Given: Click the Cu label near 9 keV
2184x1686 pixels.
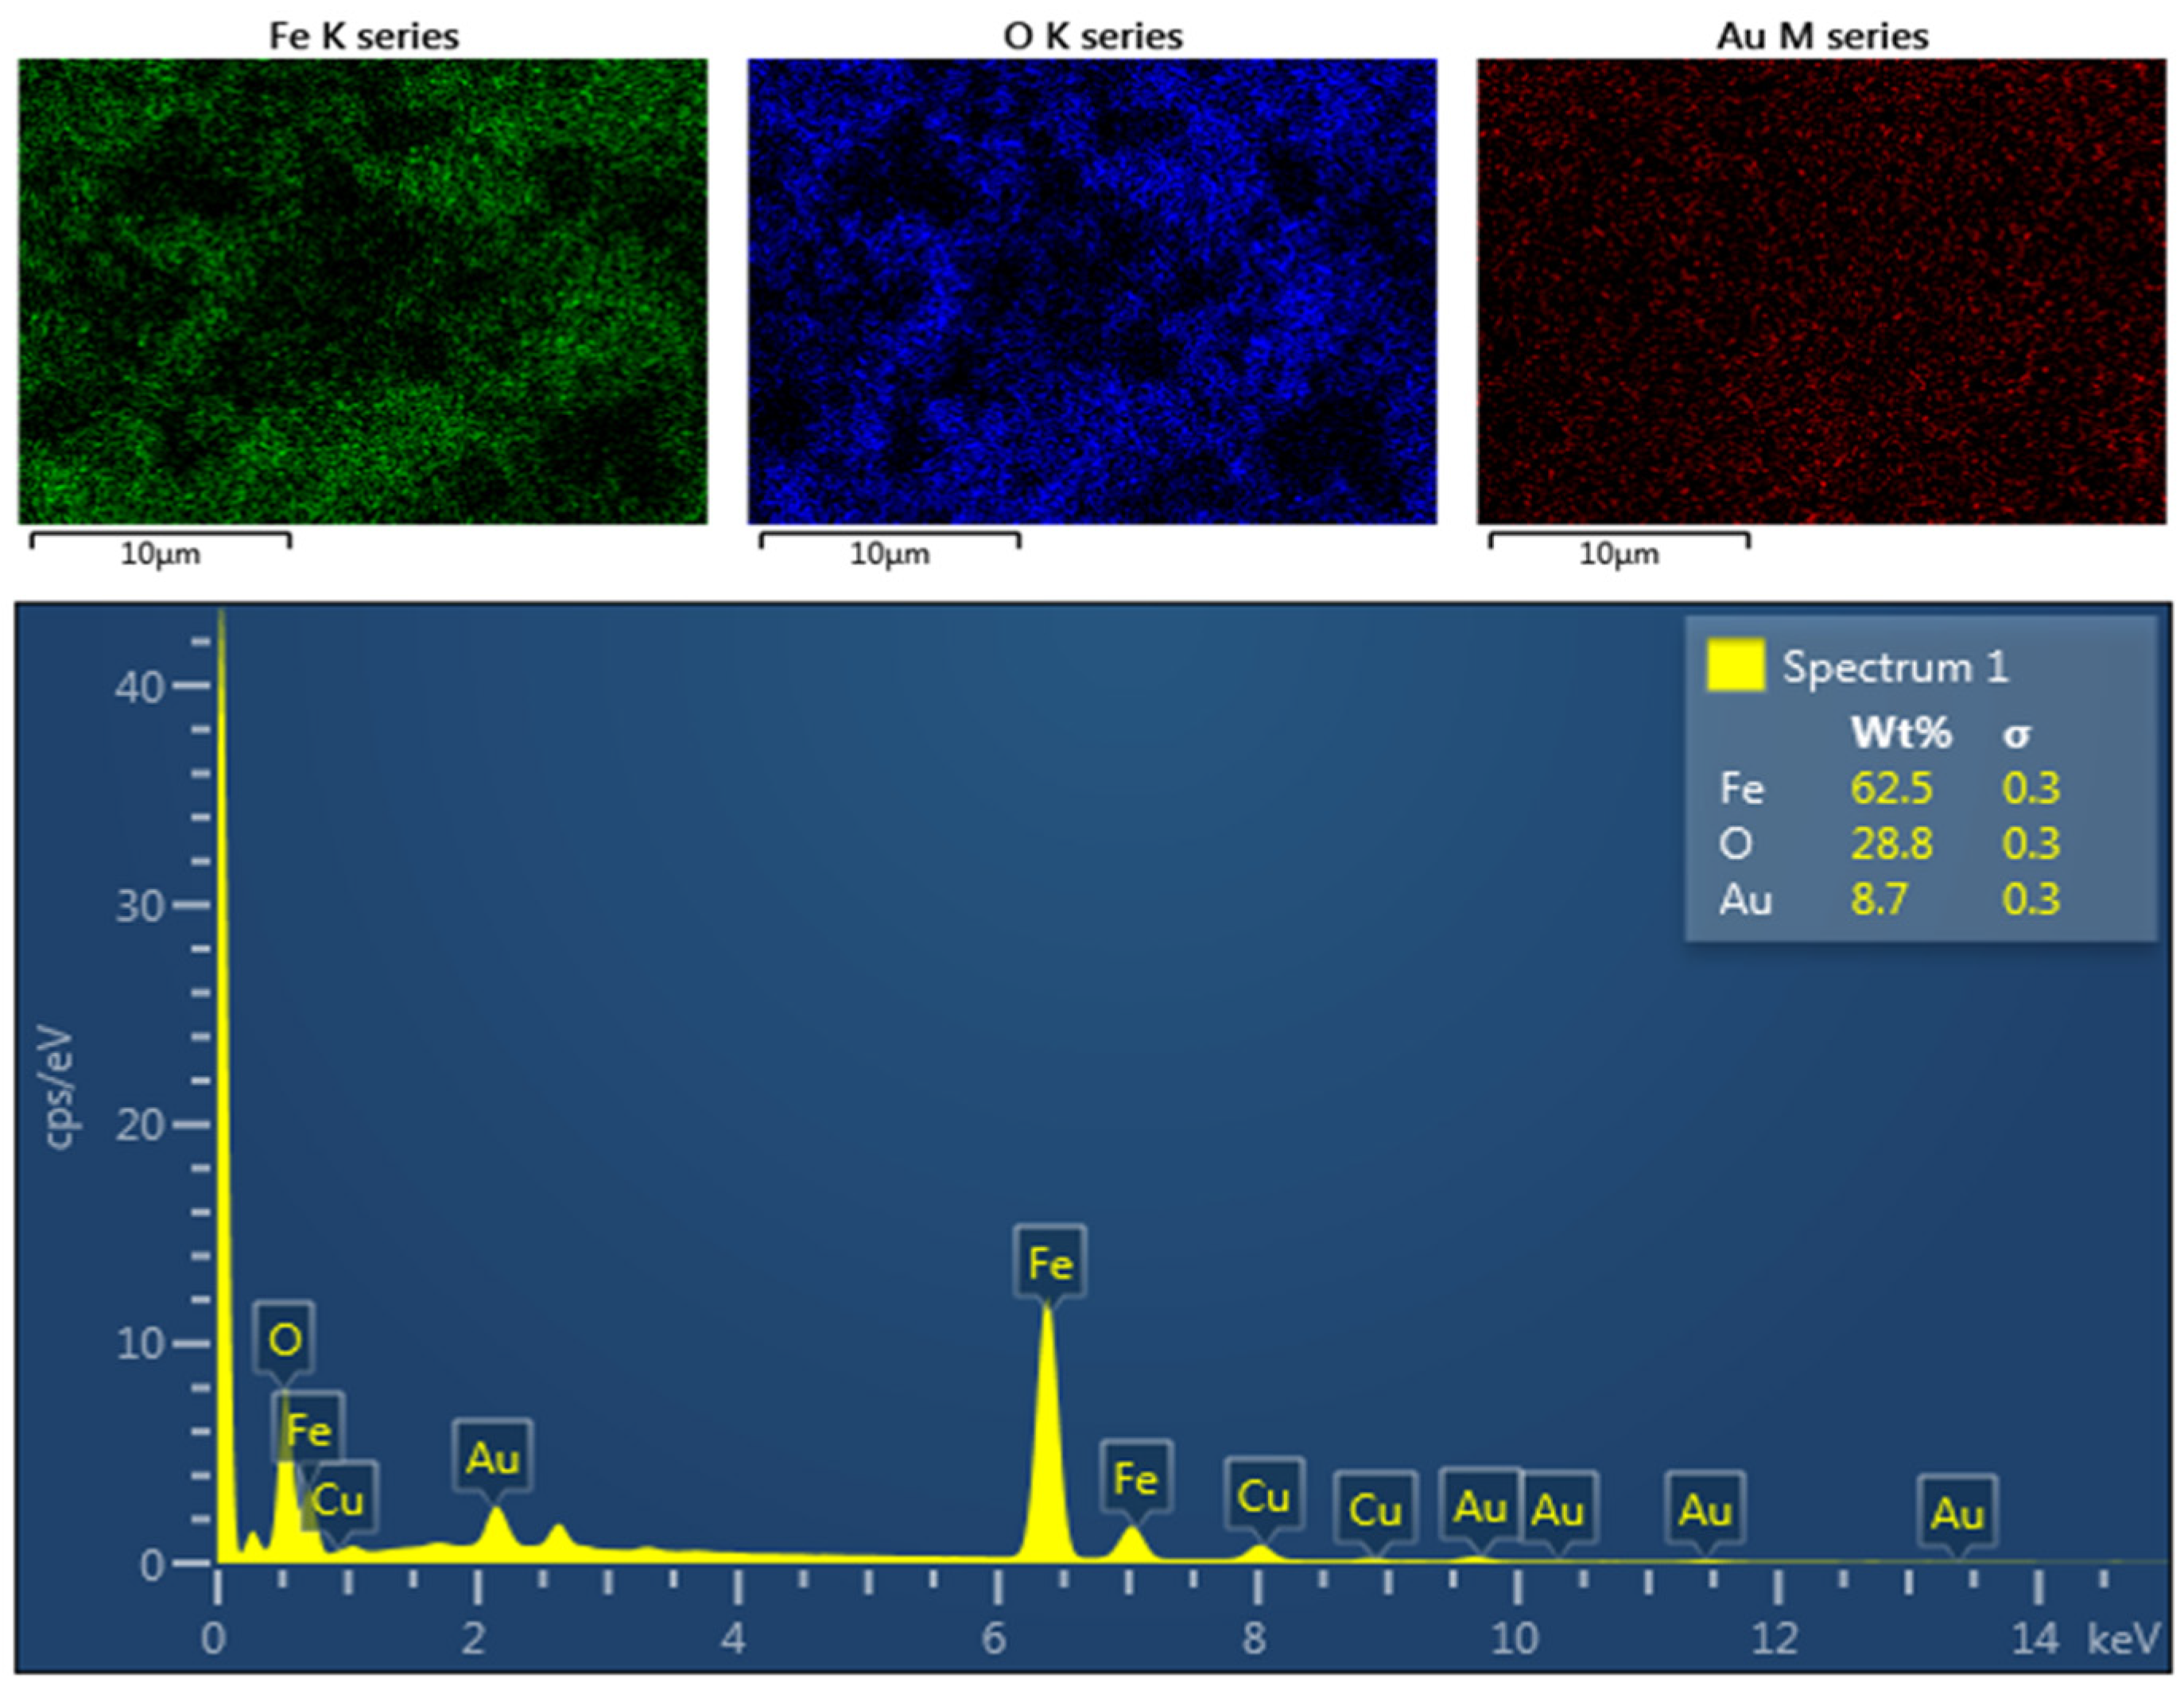Looking at the screenshot, I should click(x=1375, y=1510).
